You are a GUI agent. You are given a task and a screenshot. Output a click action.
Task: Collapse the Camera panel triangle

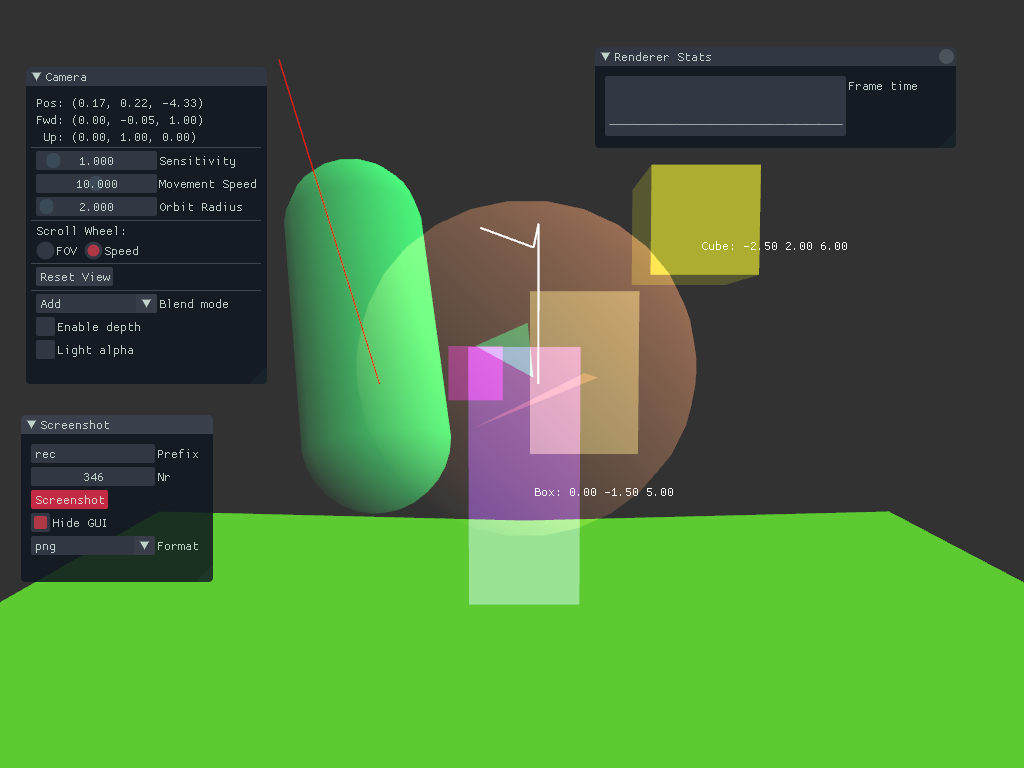pyautogui.click(x=37, y=77)
